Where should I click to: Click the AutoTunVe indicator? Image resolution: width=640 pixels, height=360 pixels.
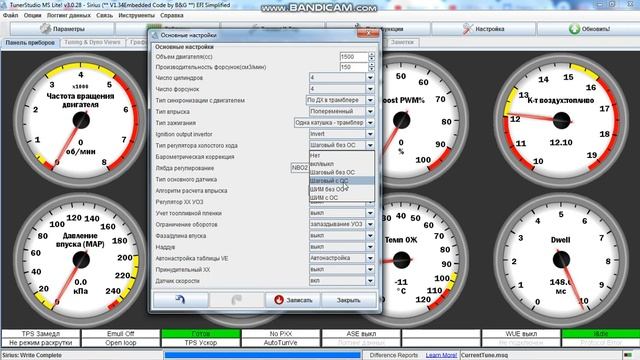280,343
